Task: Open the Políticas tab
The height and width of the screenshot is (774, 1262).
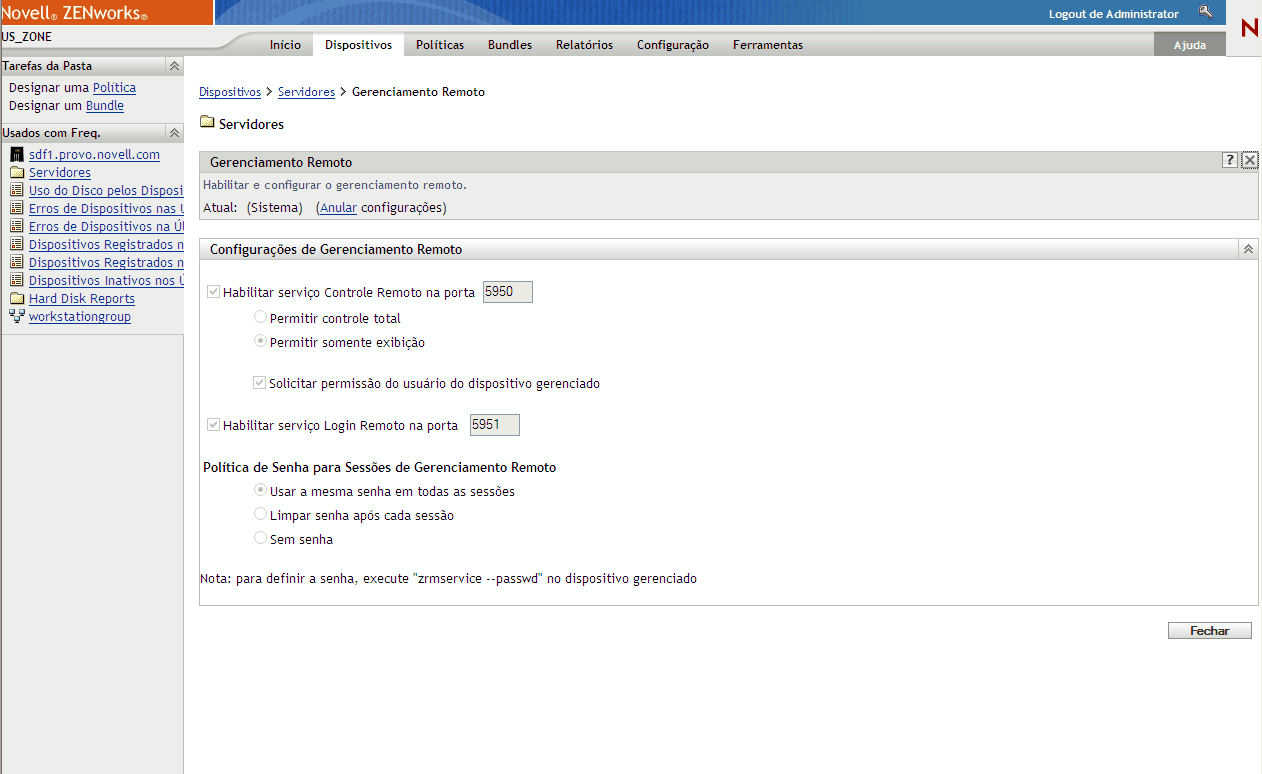Action: click(x=440, y=45)
